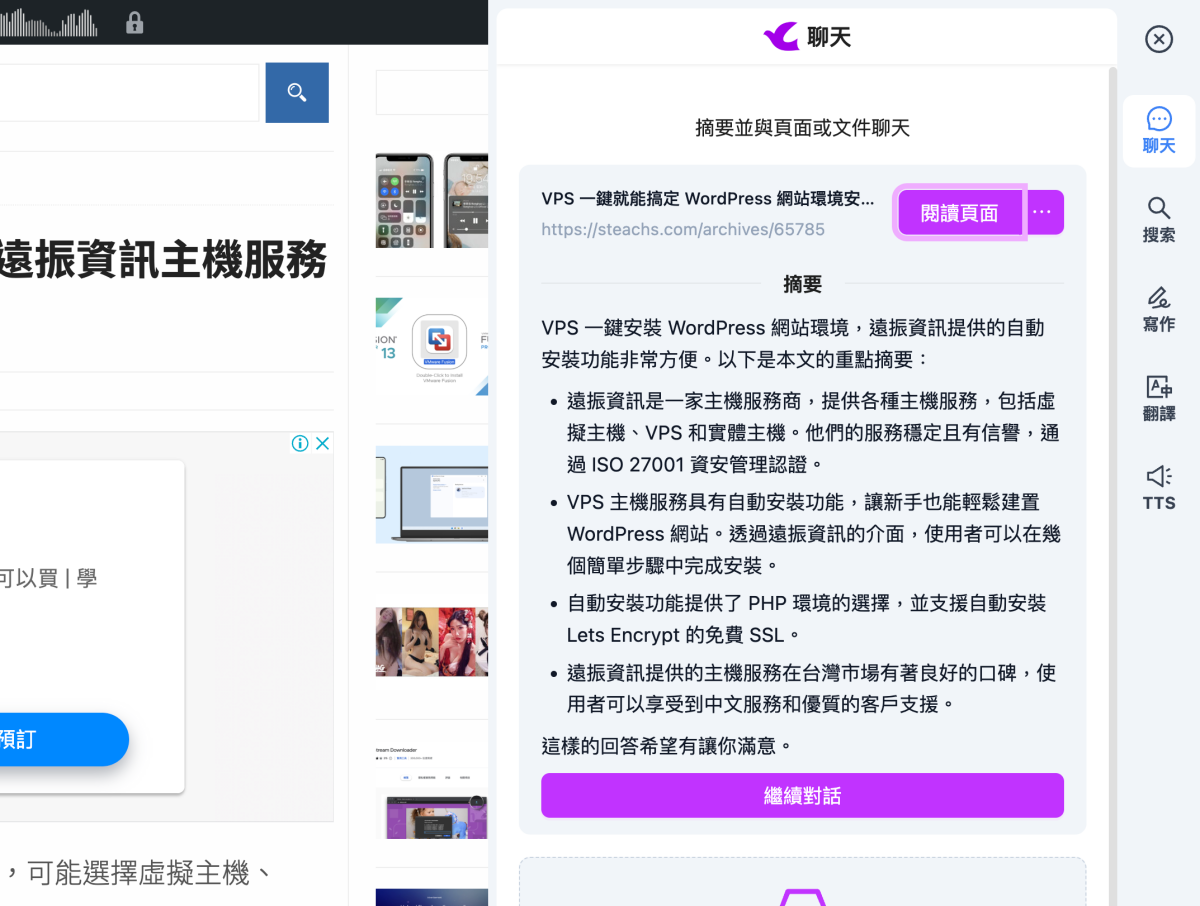This screenshot has height=906, width=1200.
Task: Open the TTS sidebar tab
Action: [1159, 488]
